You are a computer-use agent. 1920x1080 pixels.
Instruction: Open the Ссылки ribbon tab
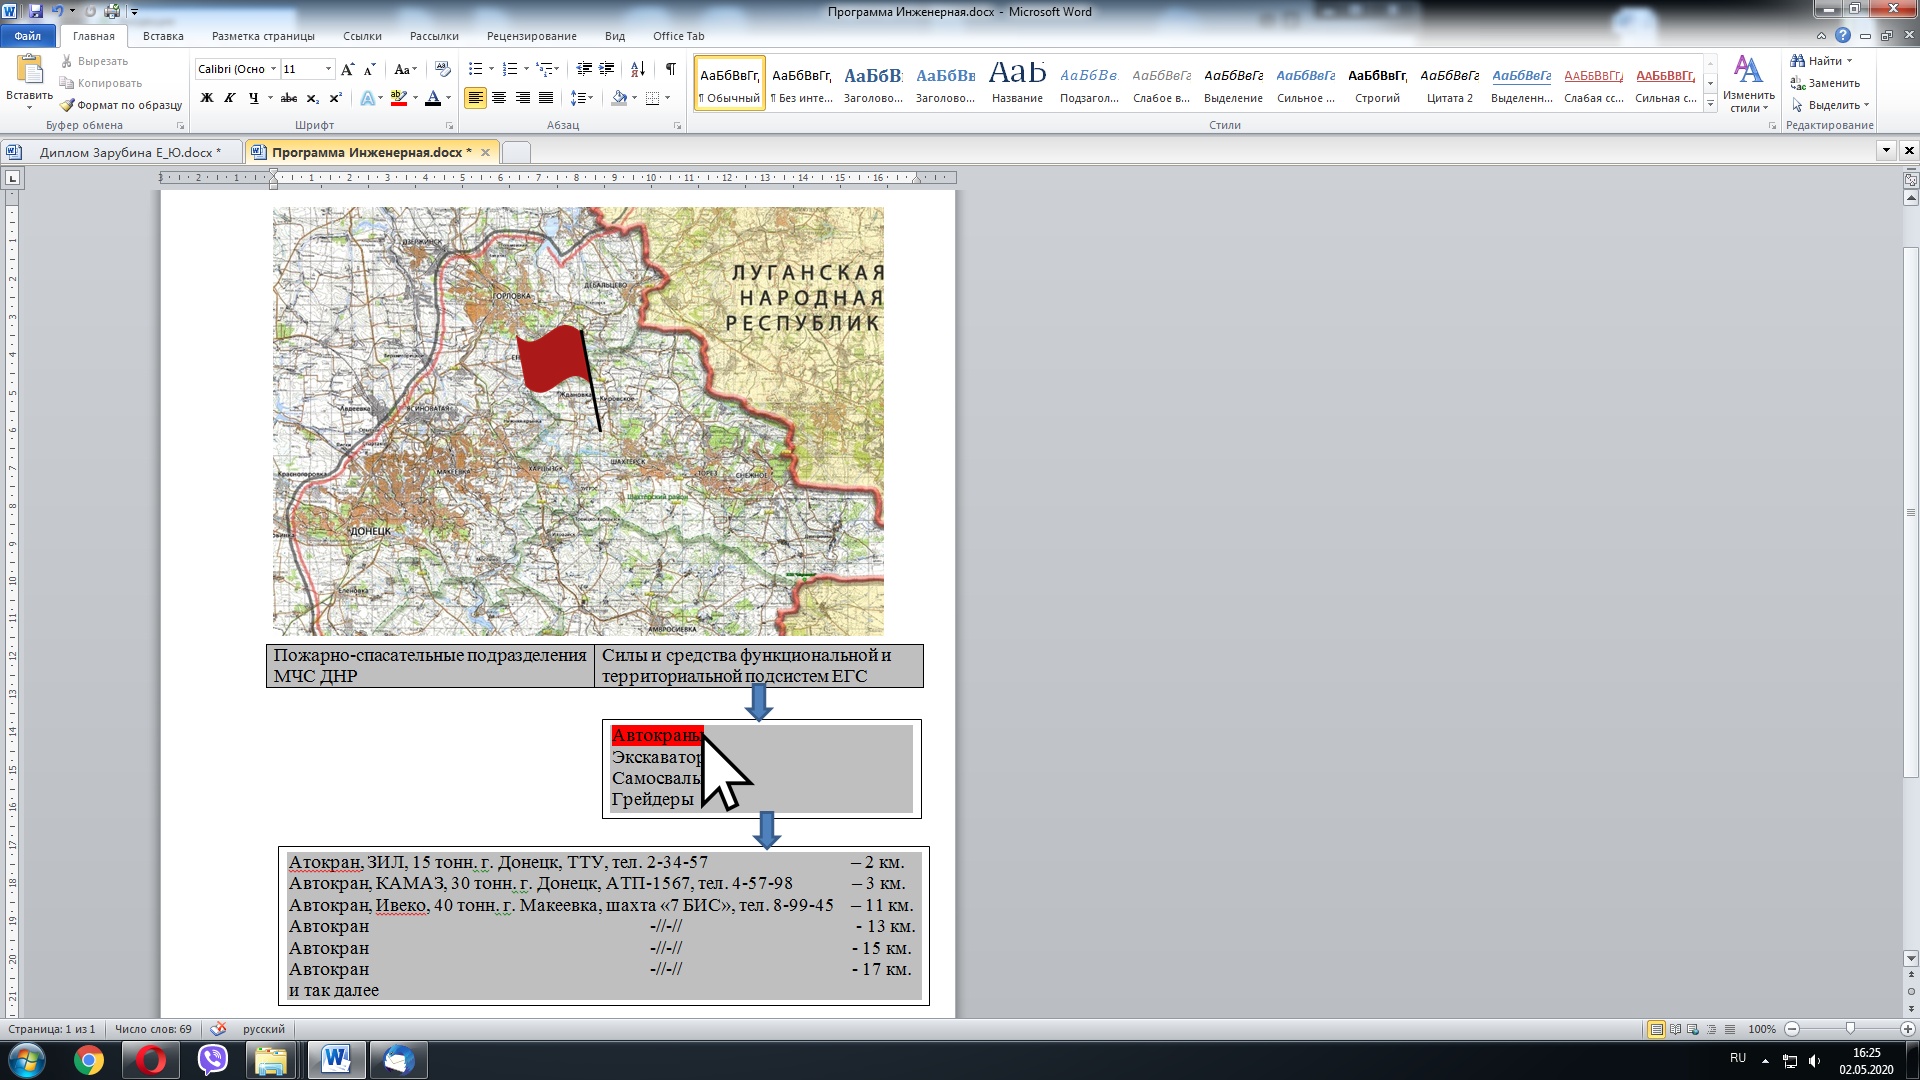coord(362,36)
